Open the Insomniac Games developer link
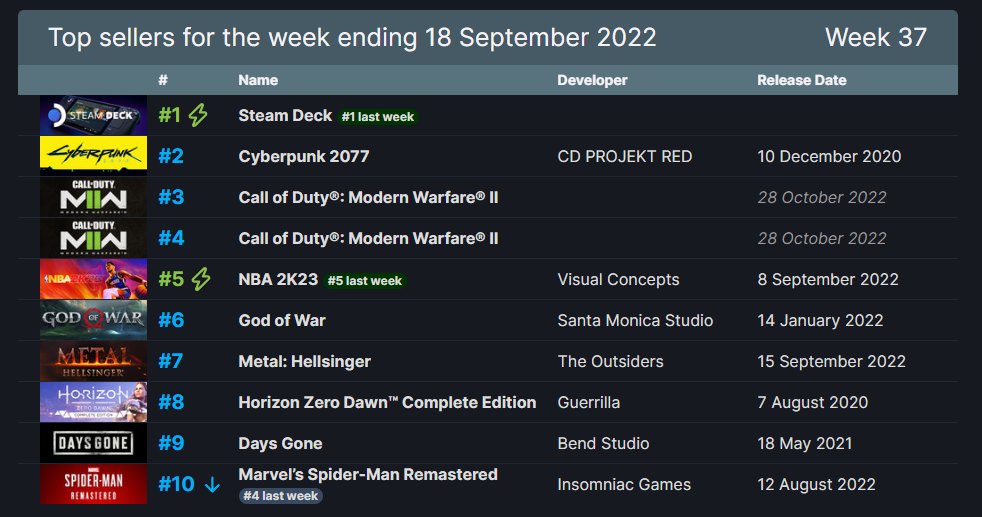Viewport: 982px width, 517px height. (624, 484)
